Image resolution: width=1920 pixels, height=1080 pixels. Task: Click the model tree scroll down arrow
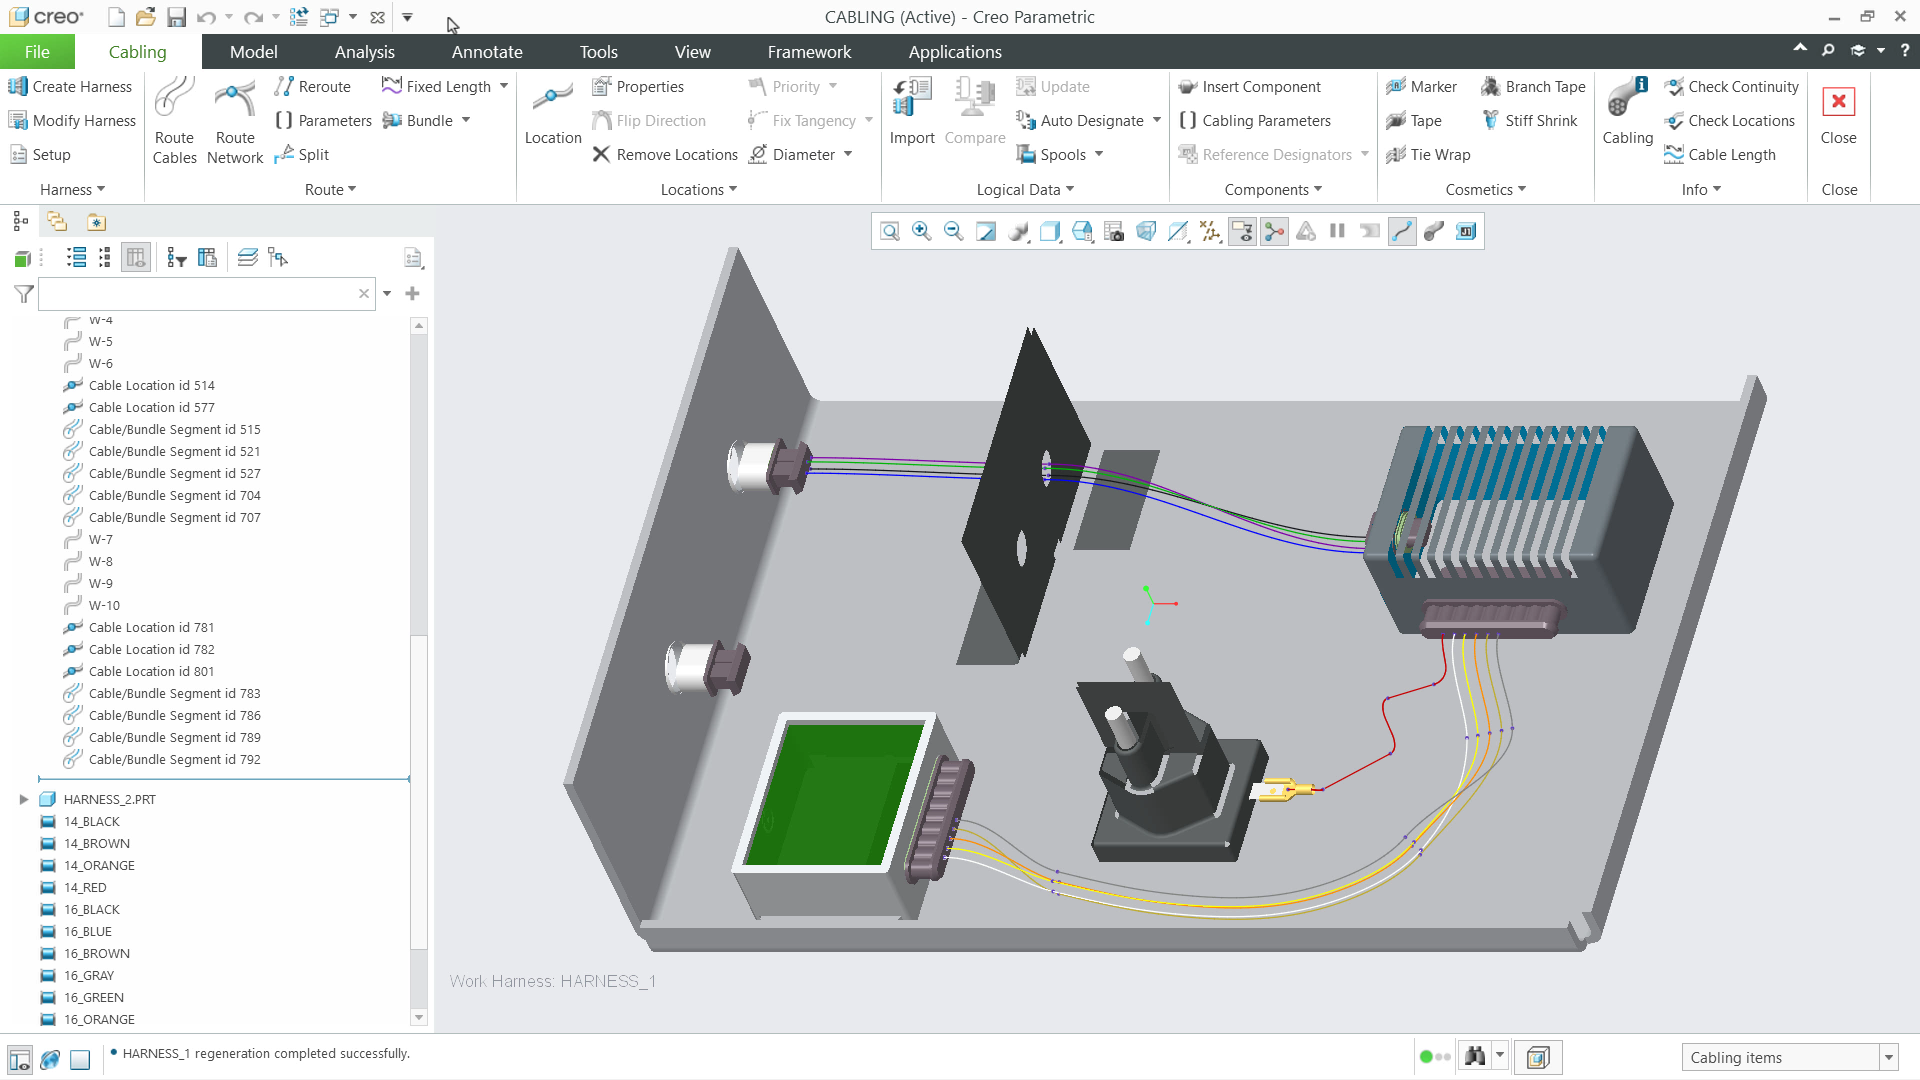(419, 1018)
